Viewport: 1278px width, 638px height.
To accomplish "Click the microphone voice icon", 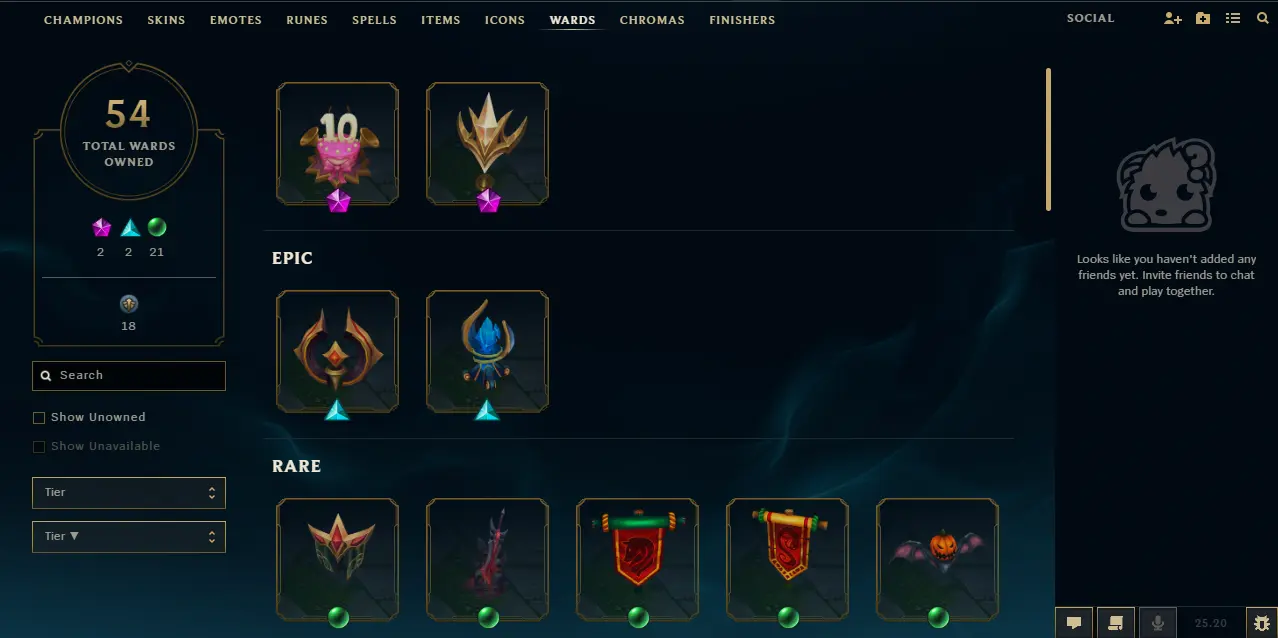I will point(1158,622).
